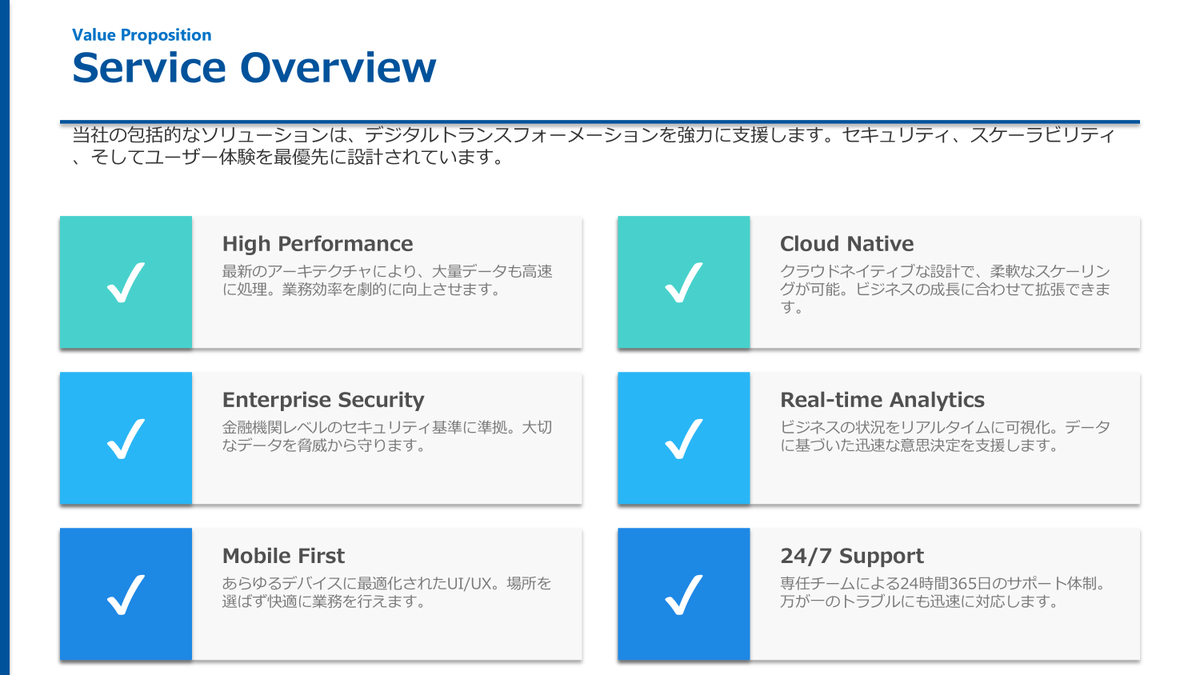This screenshot has height=675, width=1200.
Task: Click the Mobile First title text
Action: [284, 555]
